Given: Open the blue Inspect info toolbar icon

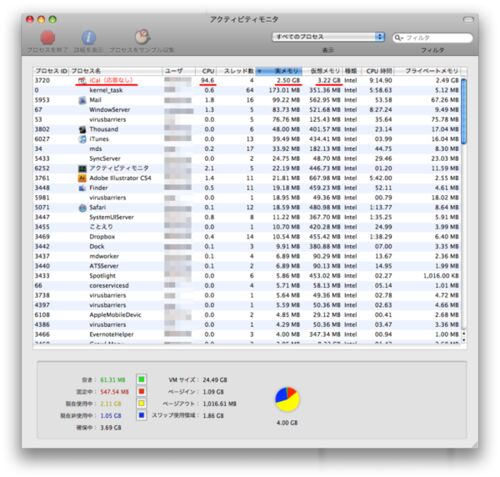Looking at the screenshot, I should 89,38.
